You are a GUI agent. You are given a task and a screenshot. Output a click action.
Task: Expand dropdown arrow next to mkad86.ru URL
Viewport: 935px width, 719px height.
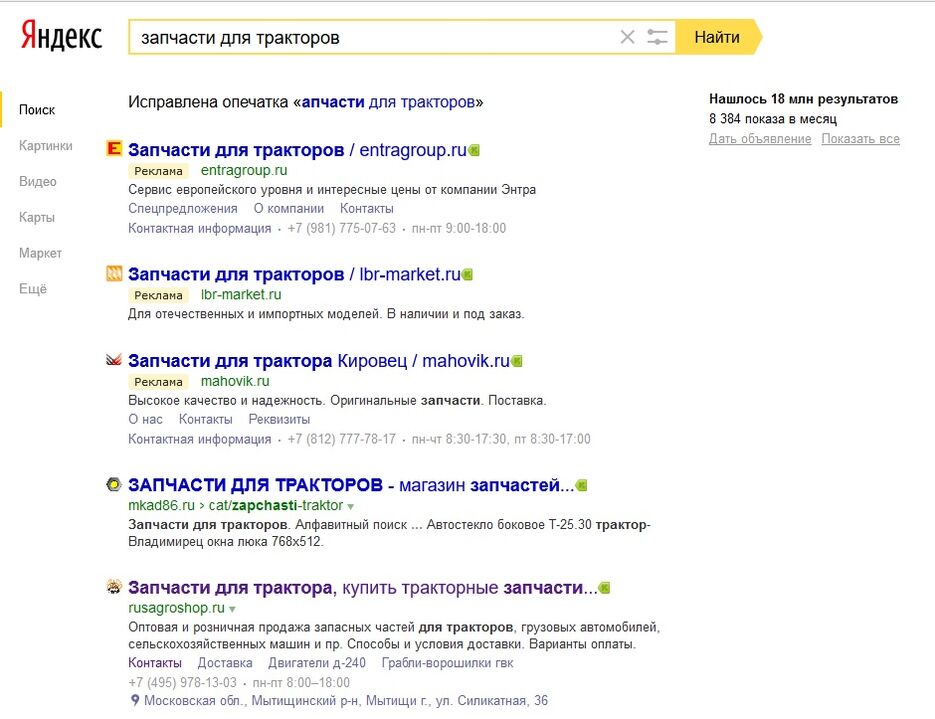coord(351,507)
